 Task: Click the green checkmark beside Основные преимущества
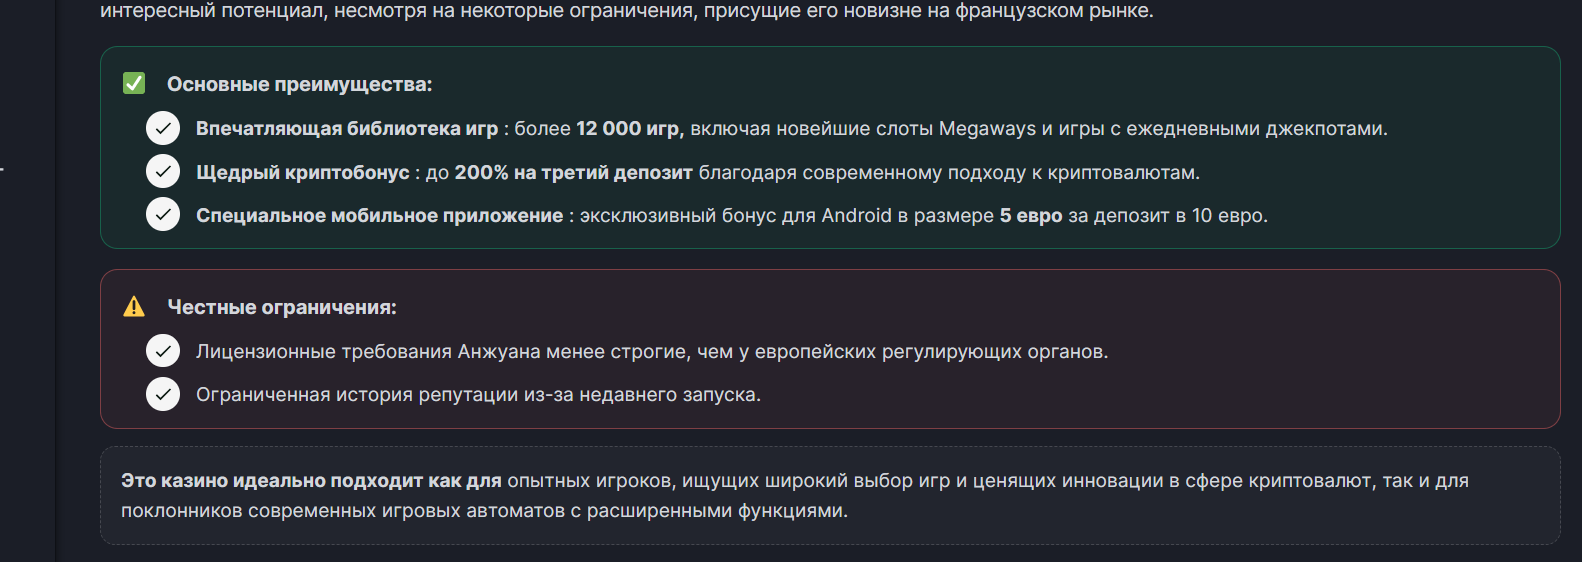[x=134, y=83]
